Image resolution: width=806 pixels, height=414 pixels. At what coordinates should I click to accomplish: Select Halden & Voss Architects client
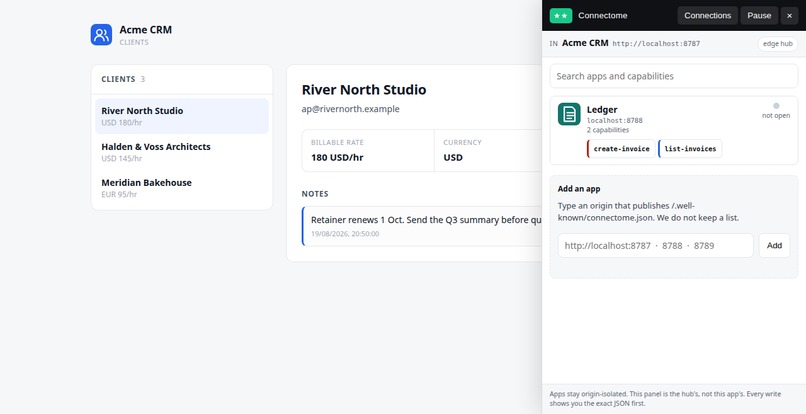pyautogui.click(x=181, y=152)
